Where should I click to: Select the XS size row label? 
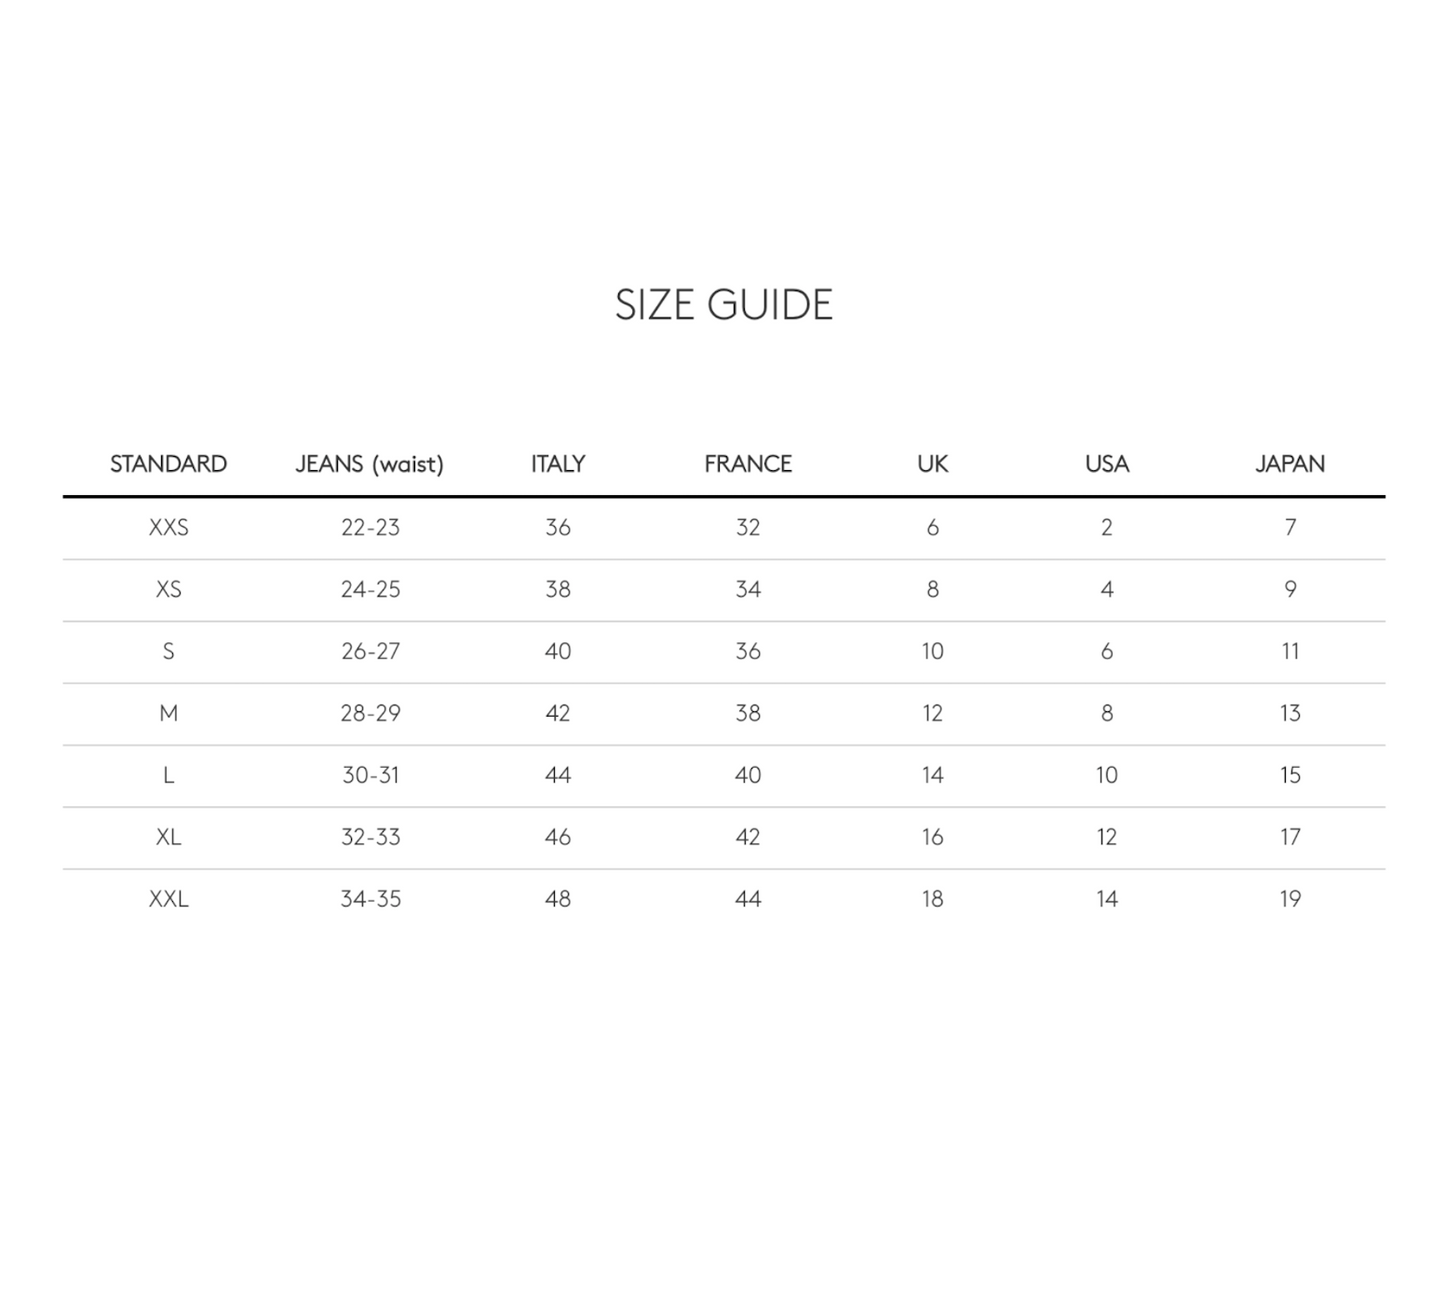(x=168, y=589)
